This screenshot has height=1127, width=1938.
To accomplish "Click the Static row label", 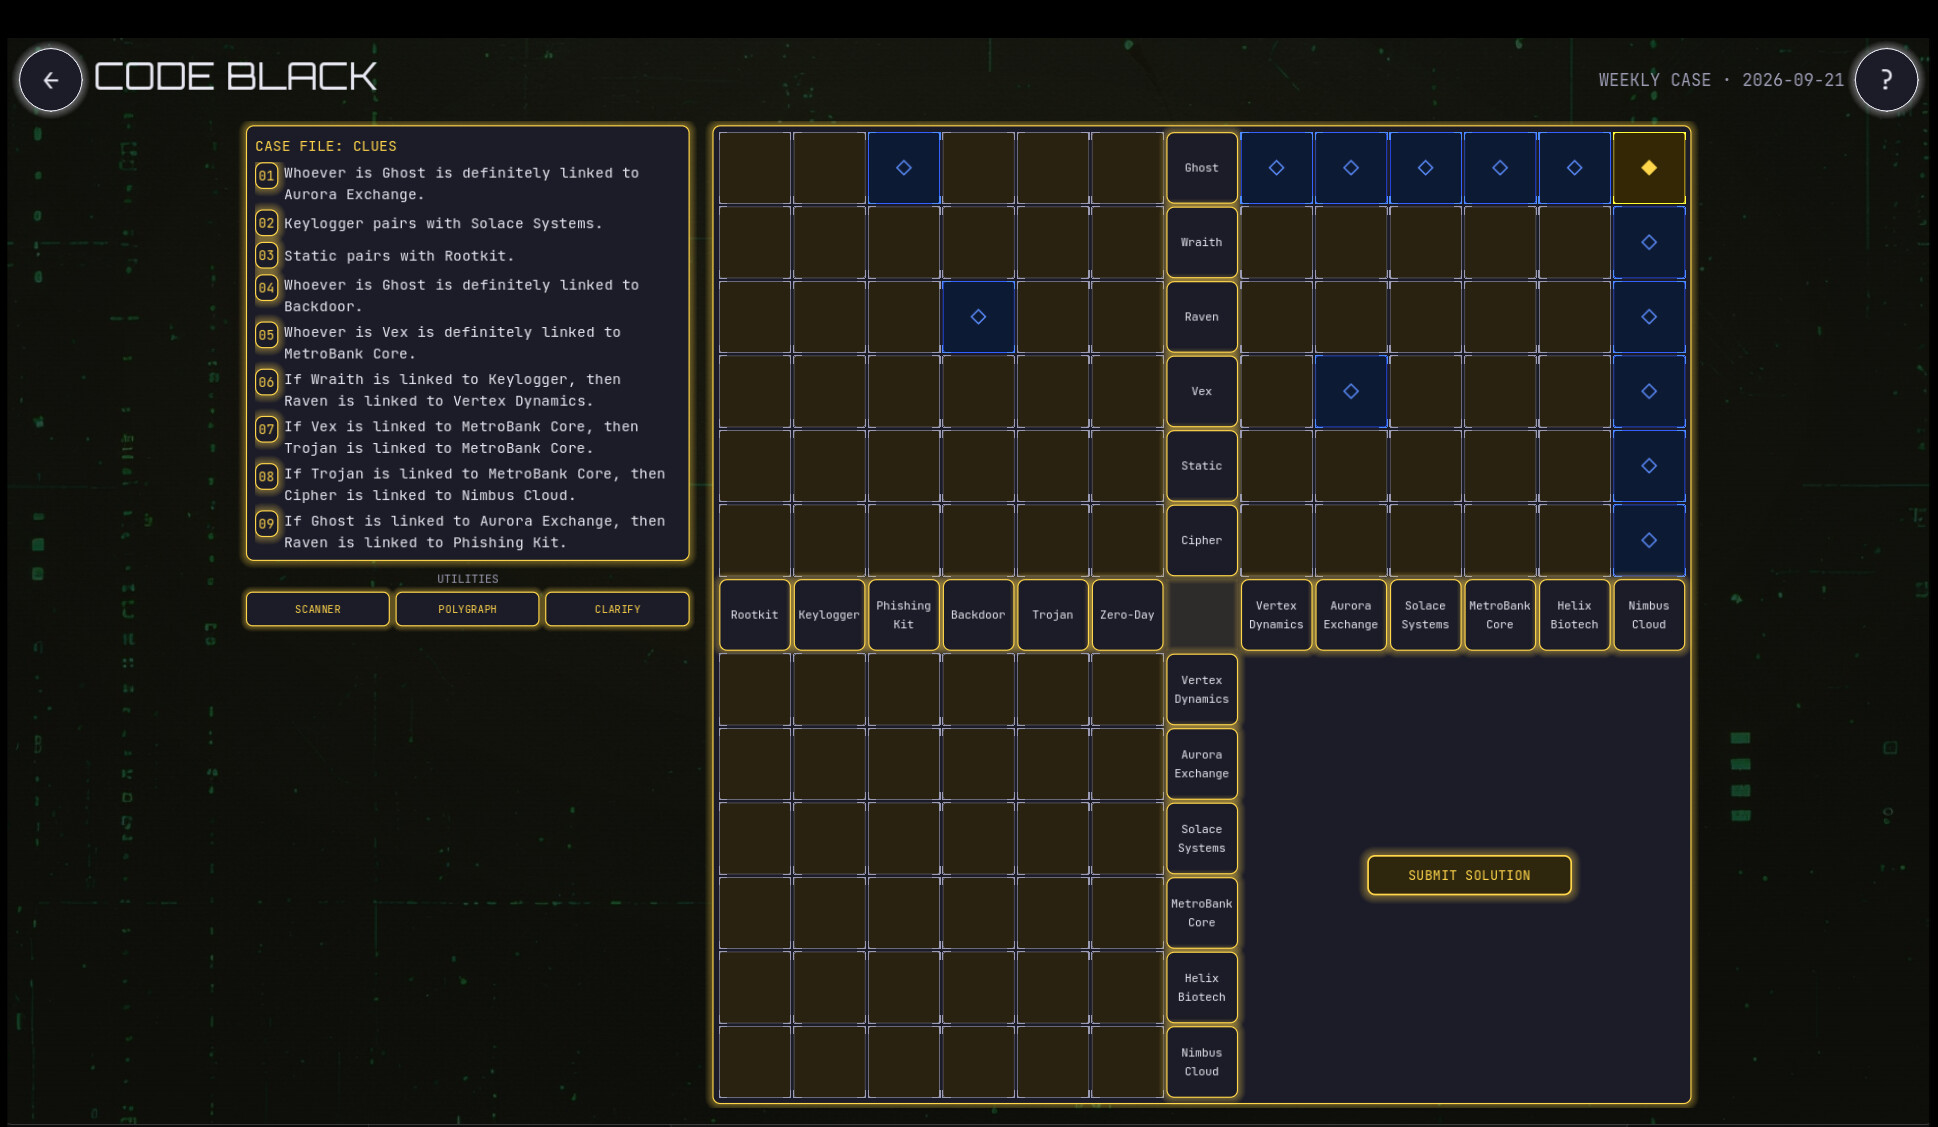I will coord(1202,466).
